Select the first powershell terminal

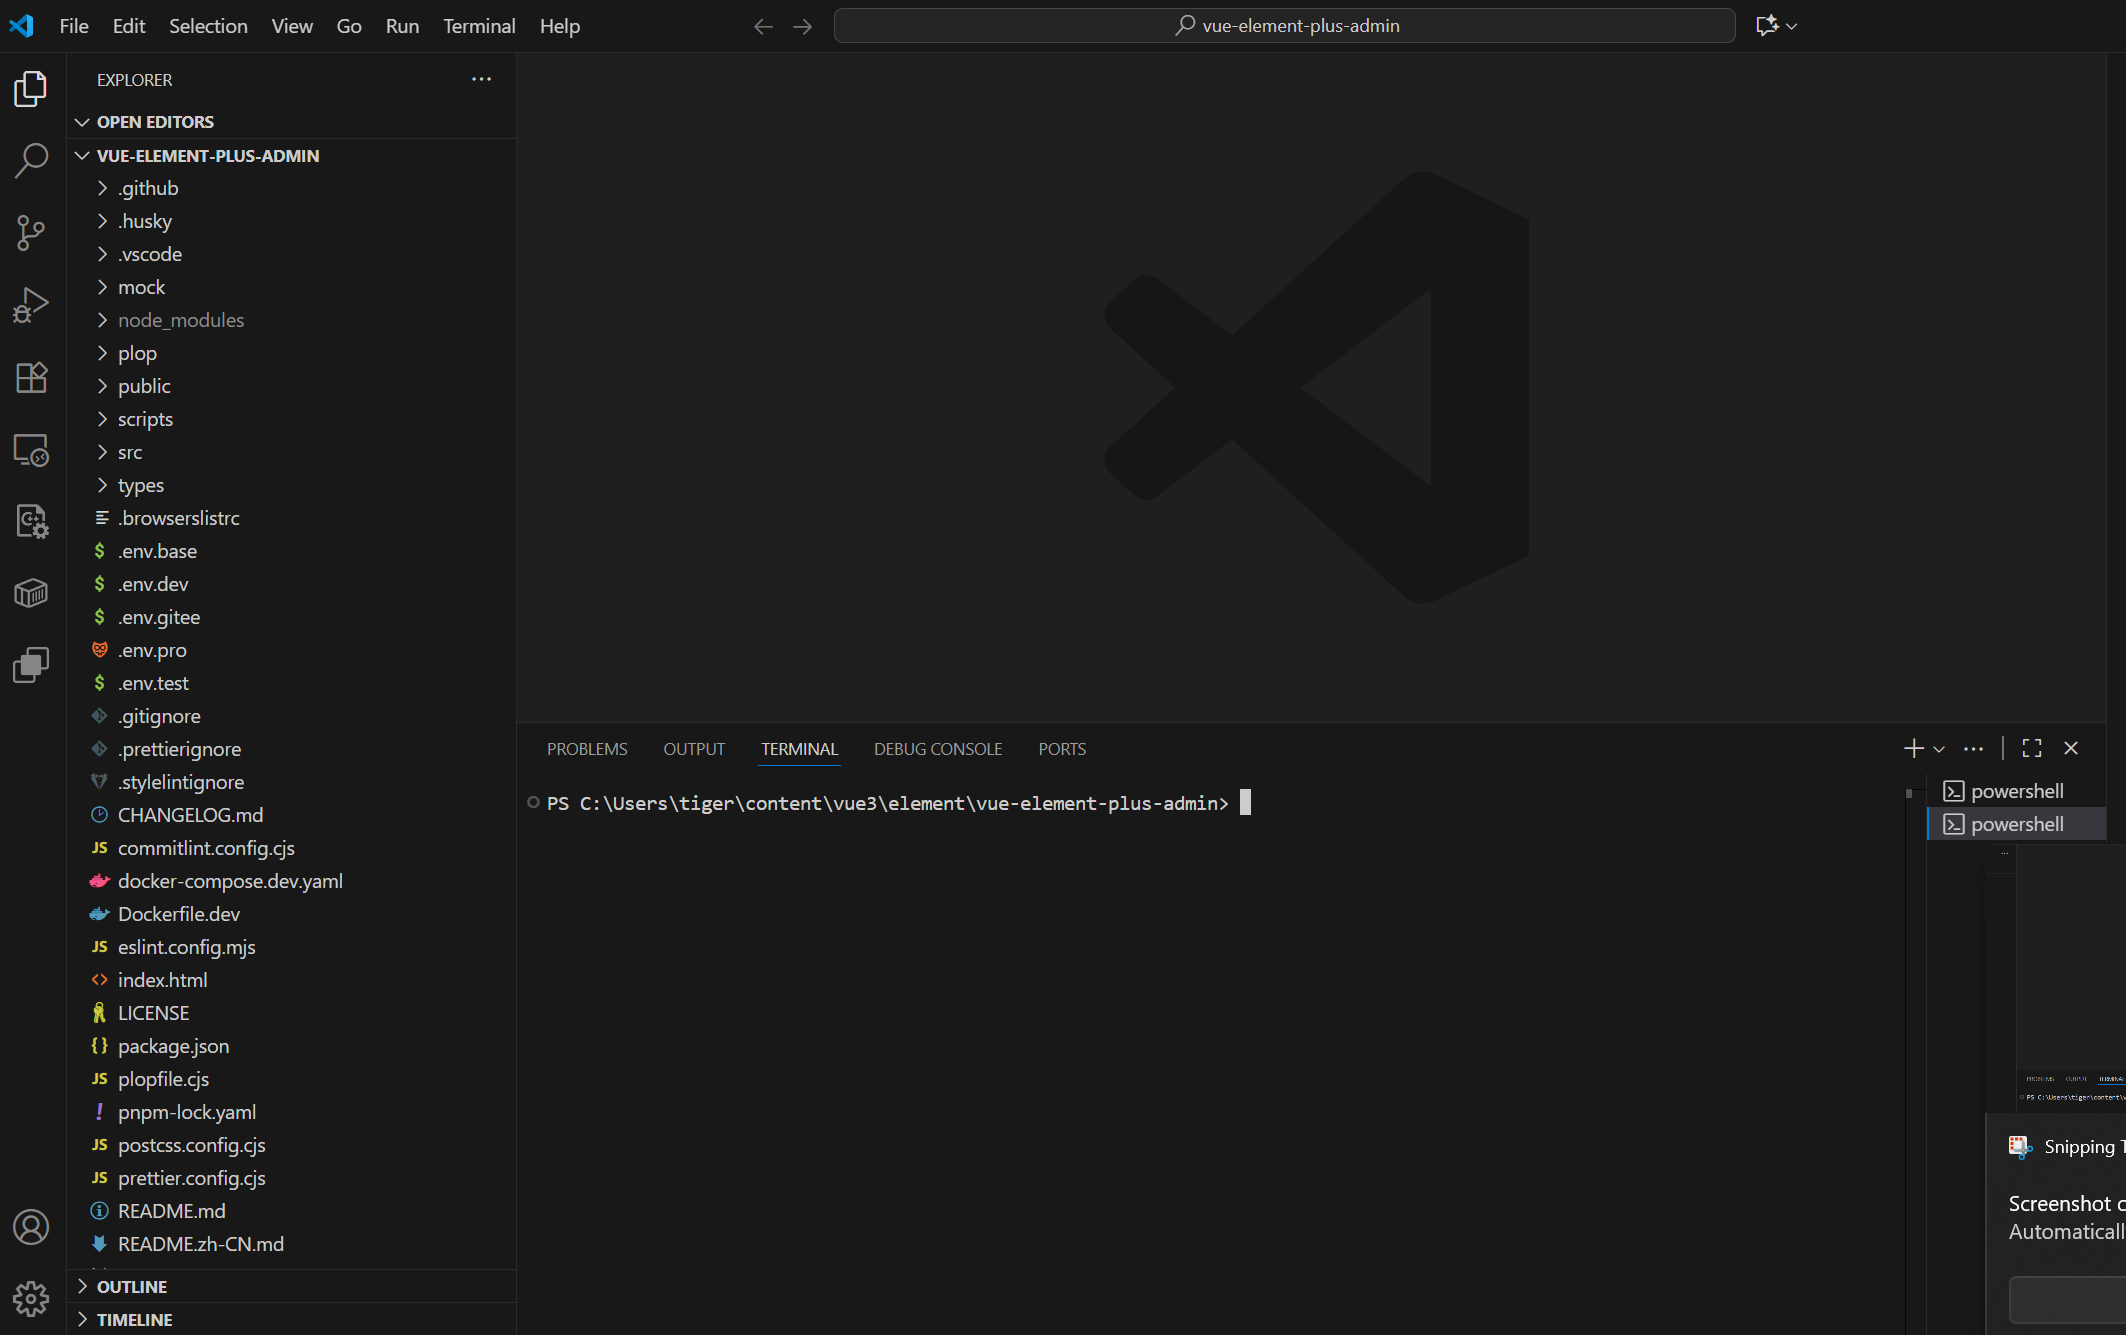tap(2016, 791)
